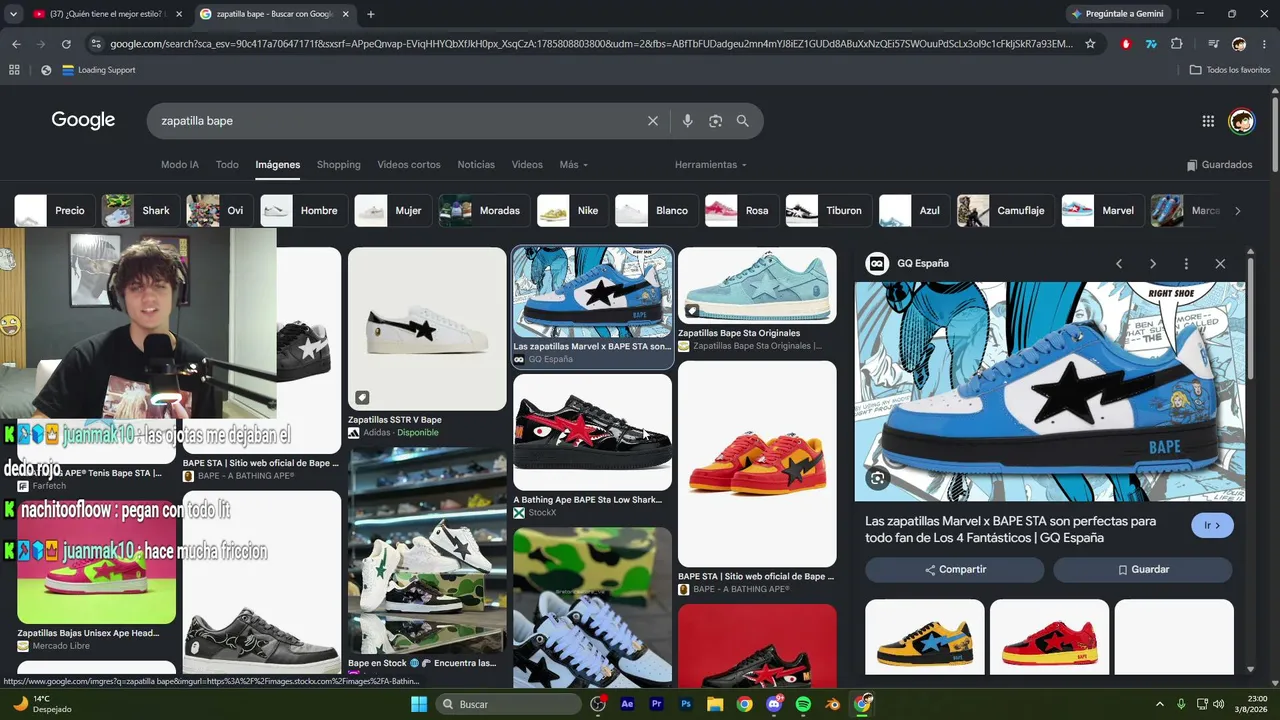Open the Videos results tab

coord(527,165)
